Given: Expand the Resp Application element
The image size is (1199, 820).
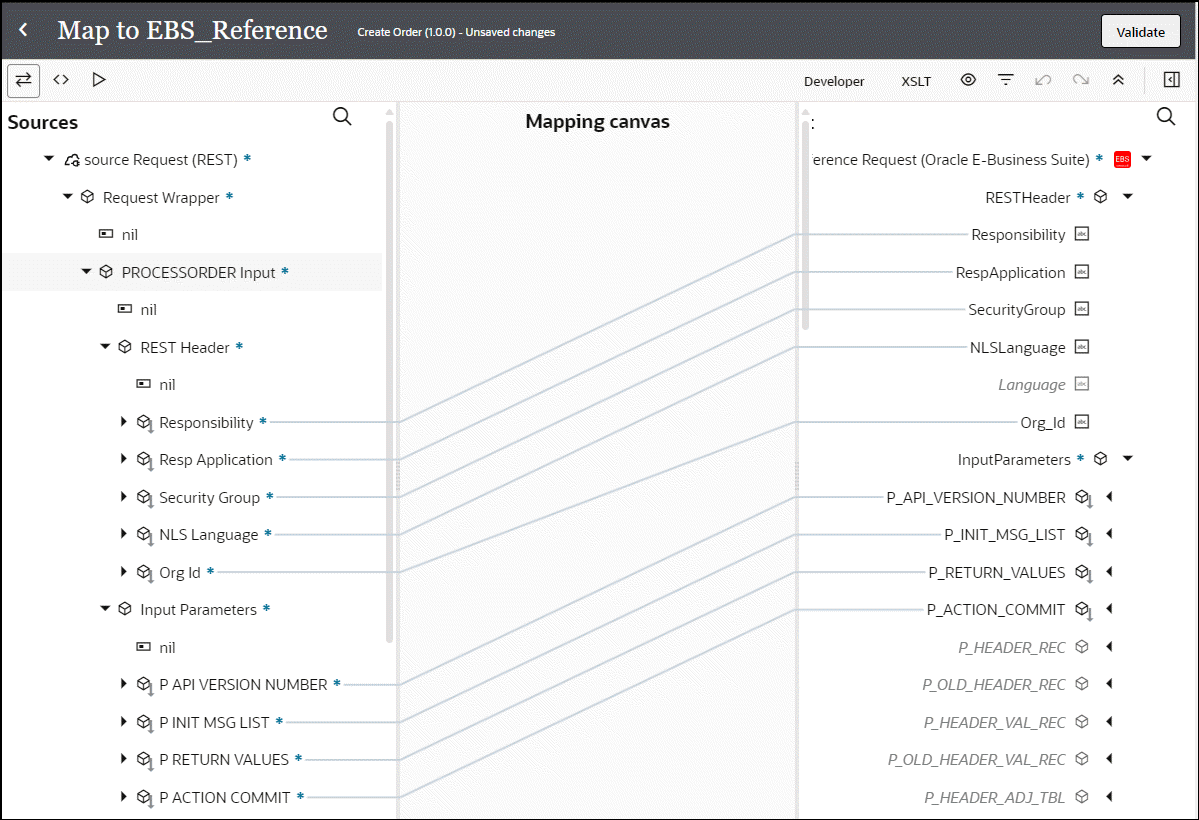Looking at the screenshot, I should click(x=124, y=459).
